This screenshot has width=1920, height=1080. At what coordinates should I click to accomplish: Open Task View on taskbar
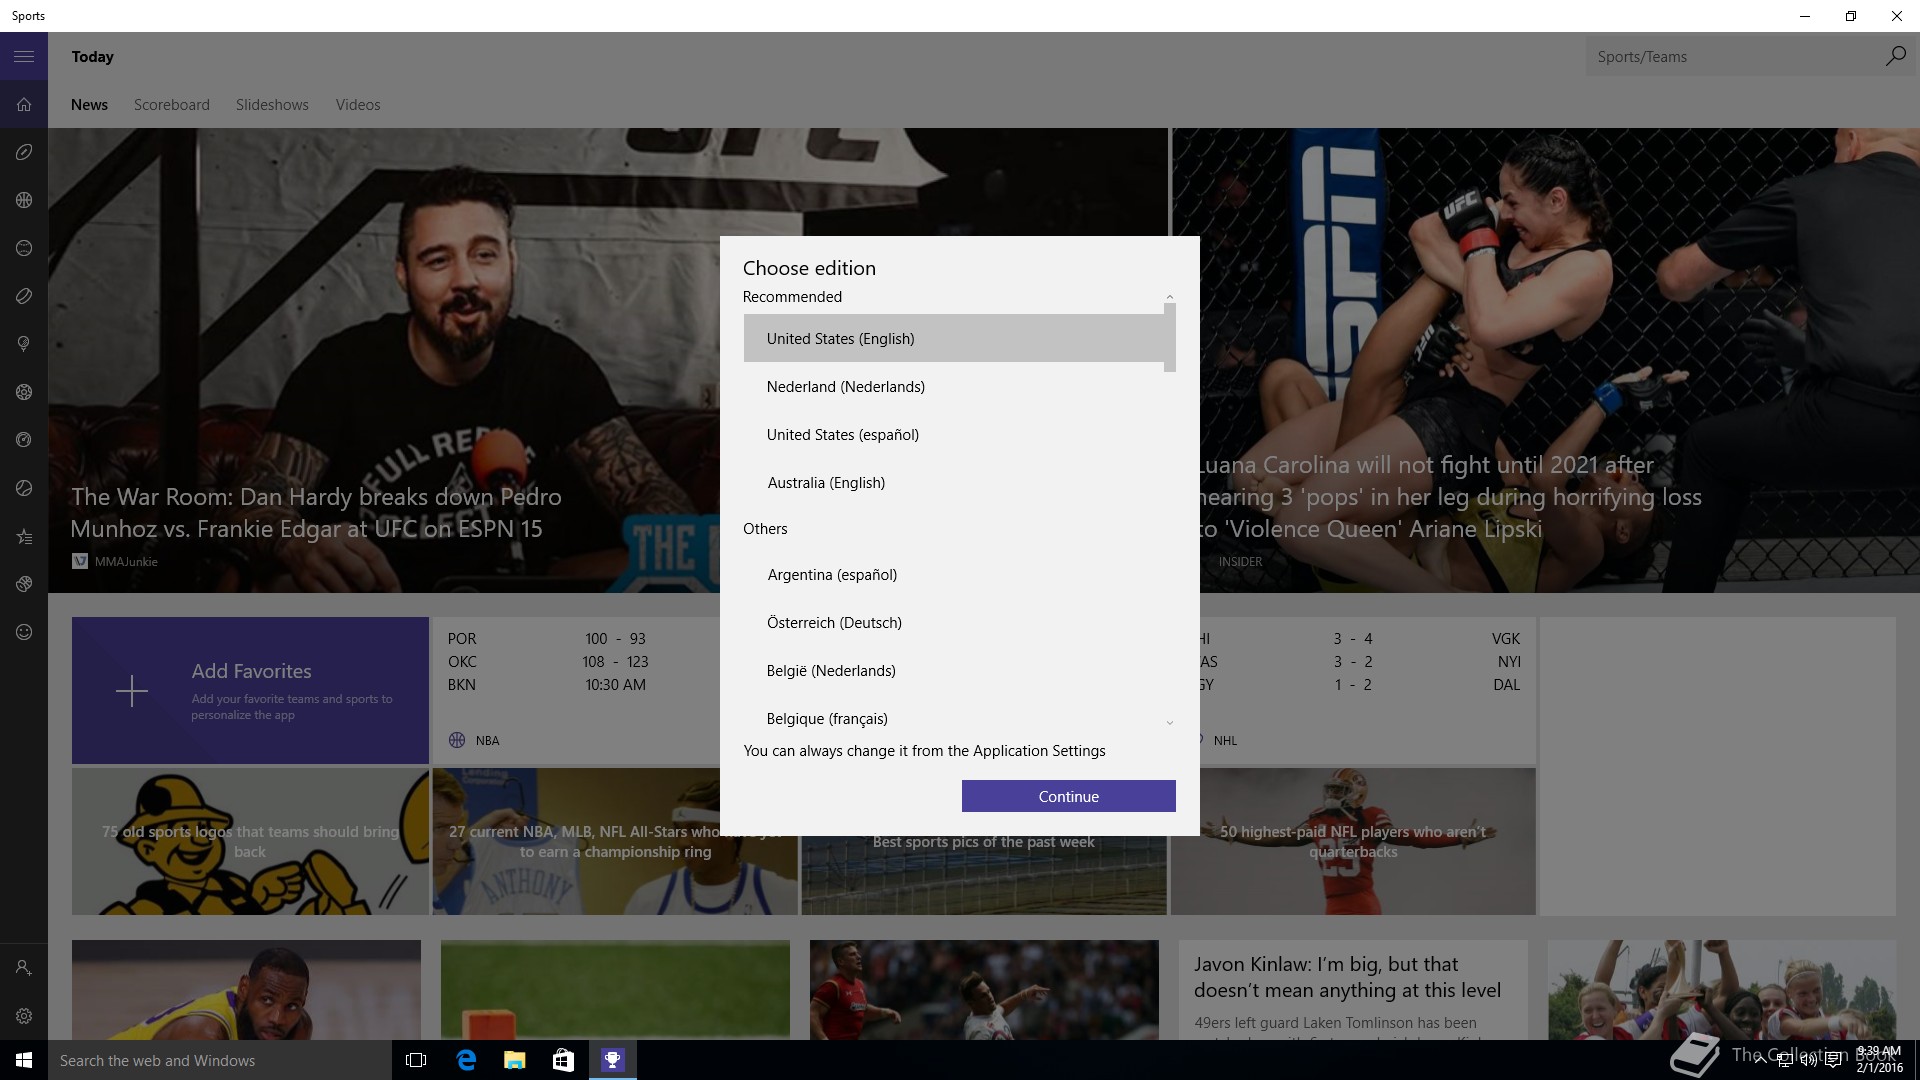(416, 1060)
